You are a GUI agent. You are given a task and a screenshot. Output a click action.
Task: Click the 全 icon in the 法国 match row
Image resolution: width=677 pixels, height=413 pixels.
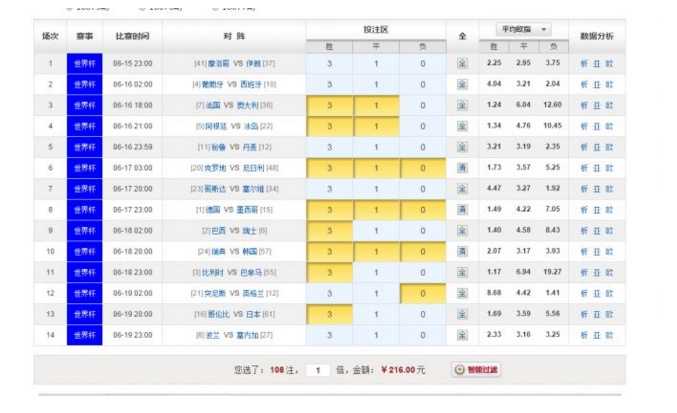pos(462,105)
